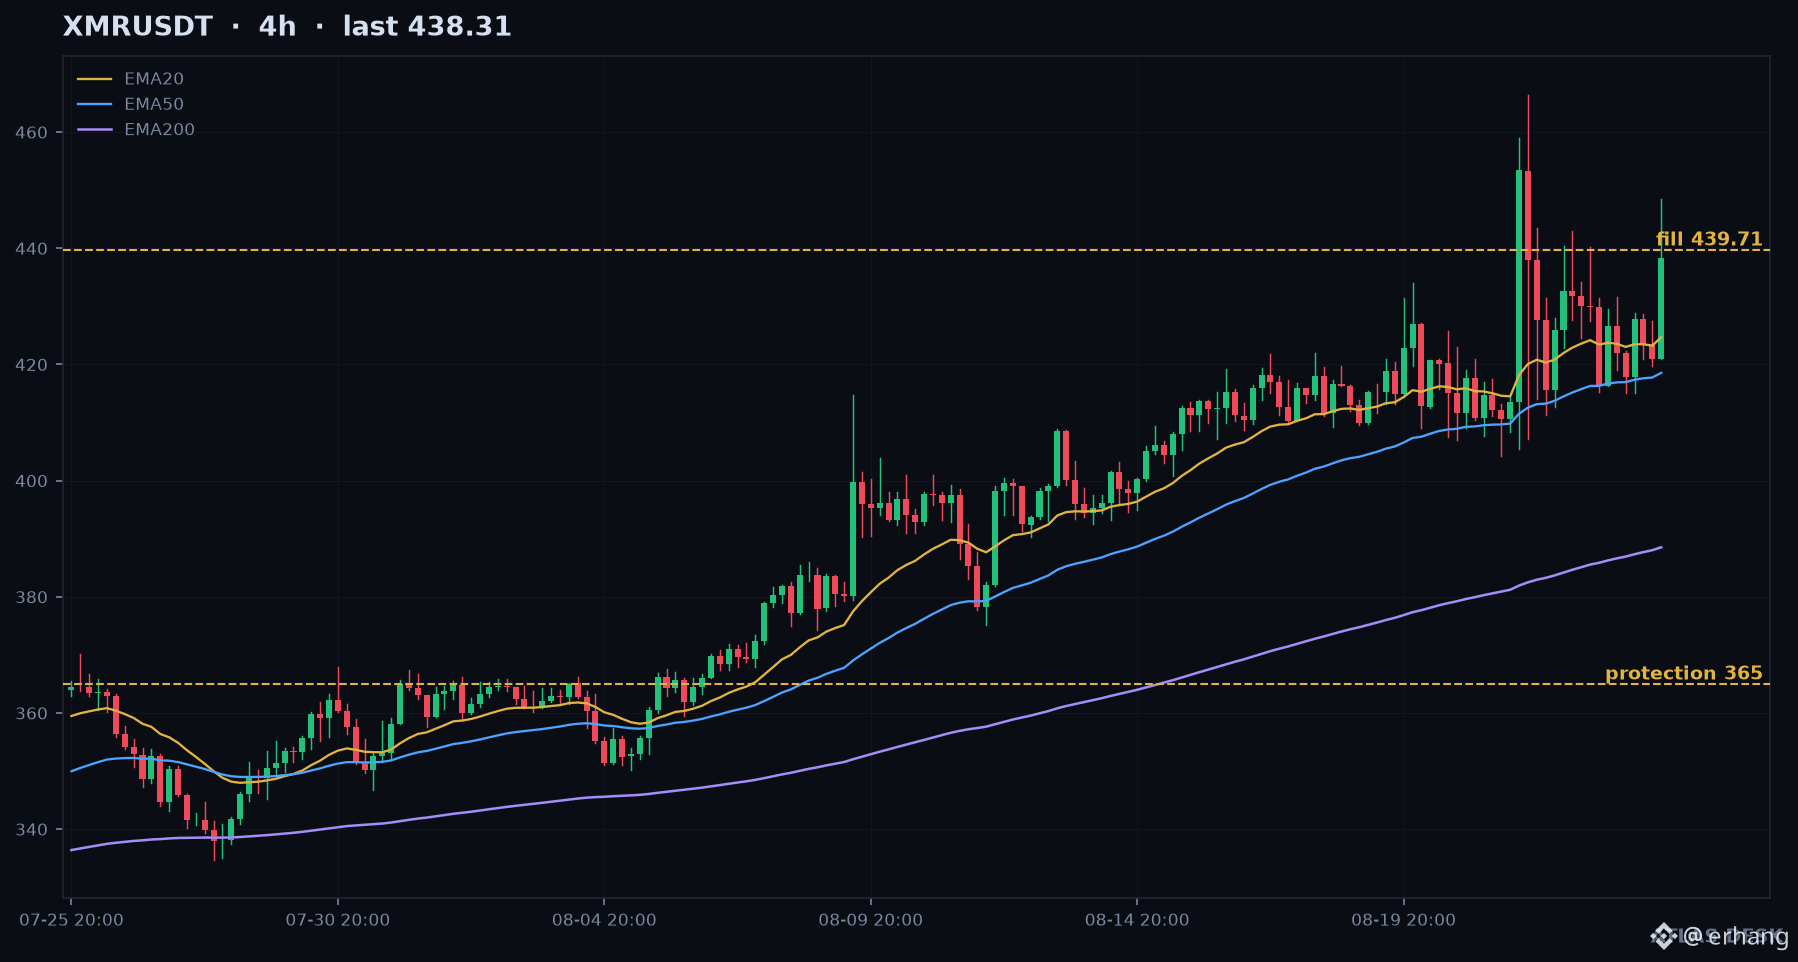Click the 400 price axis label
The image size is (1798, 962).
tap(32, 481)
